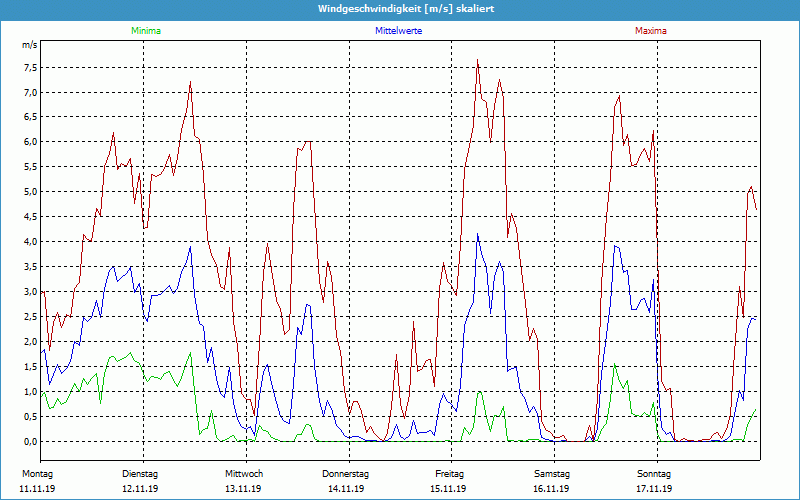Click the '7,5' y-axis value
800x500 pixels.
pyautogui.click(x=30, y=68)
